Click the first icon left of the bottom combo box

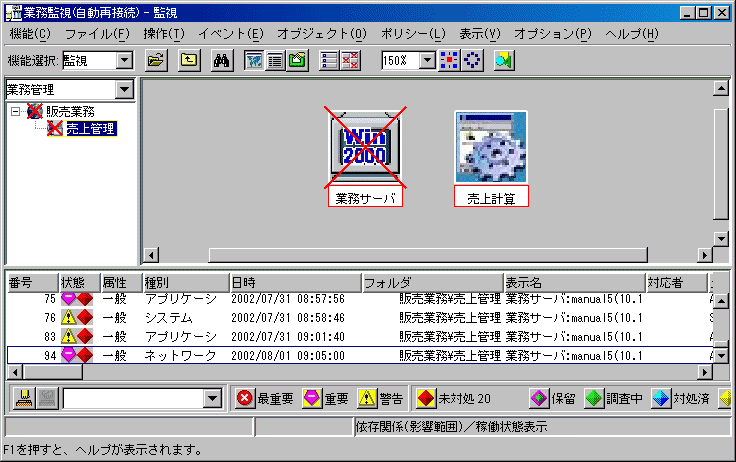pos(24,399)
